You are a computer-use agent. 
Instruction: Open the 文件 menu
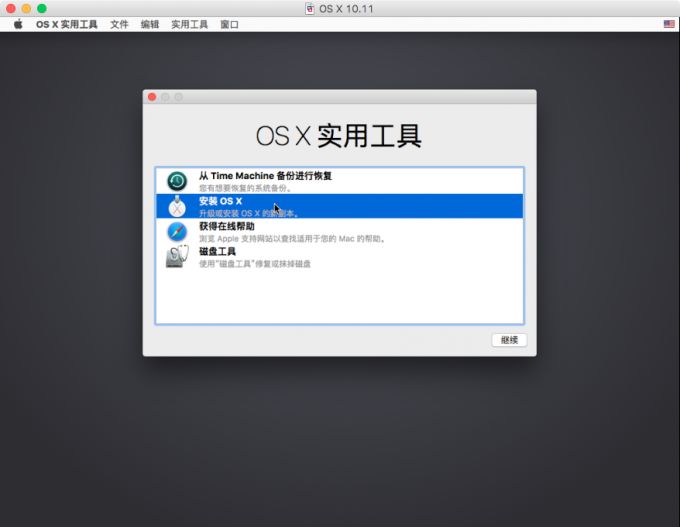pos(119,24)
